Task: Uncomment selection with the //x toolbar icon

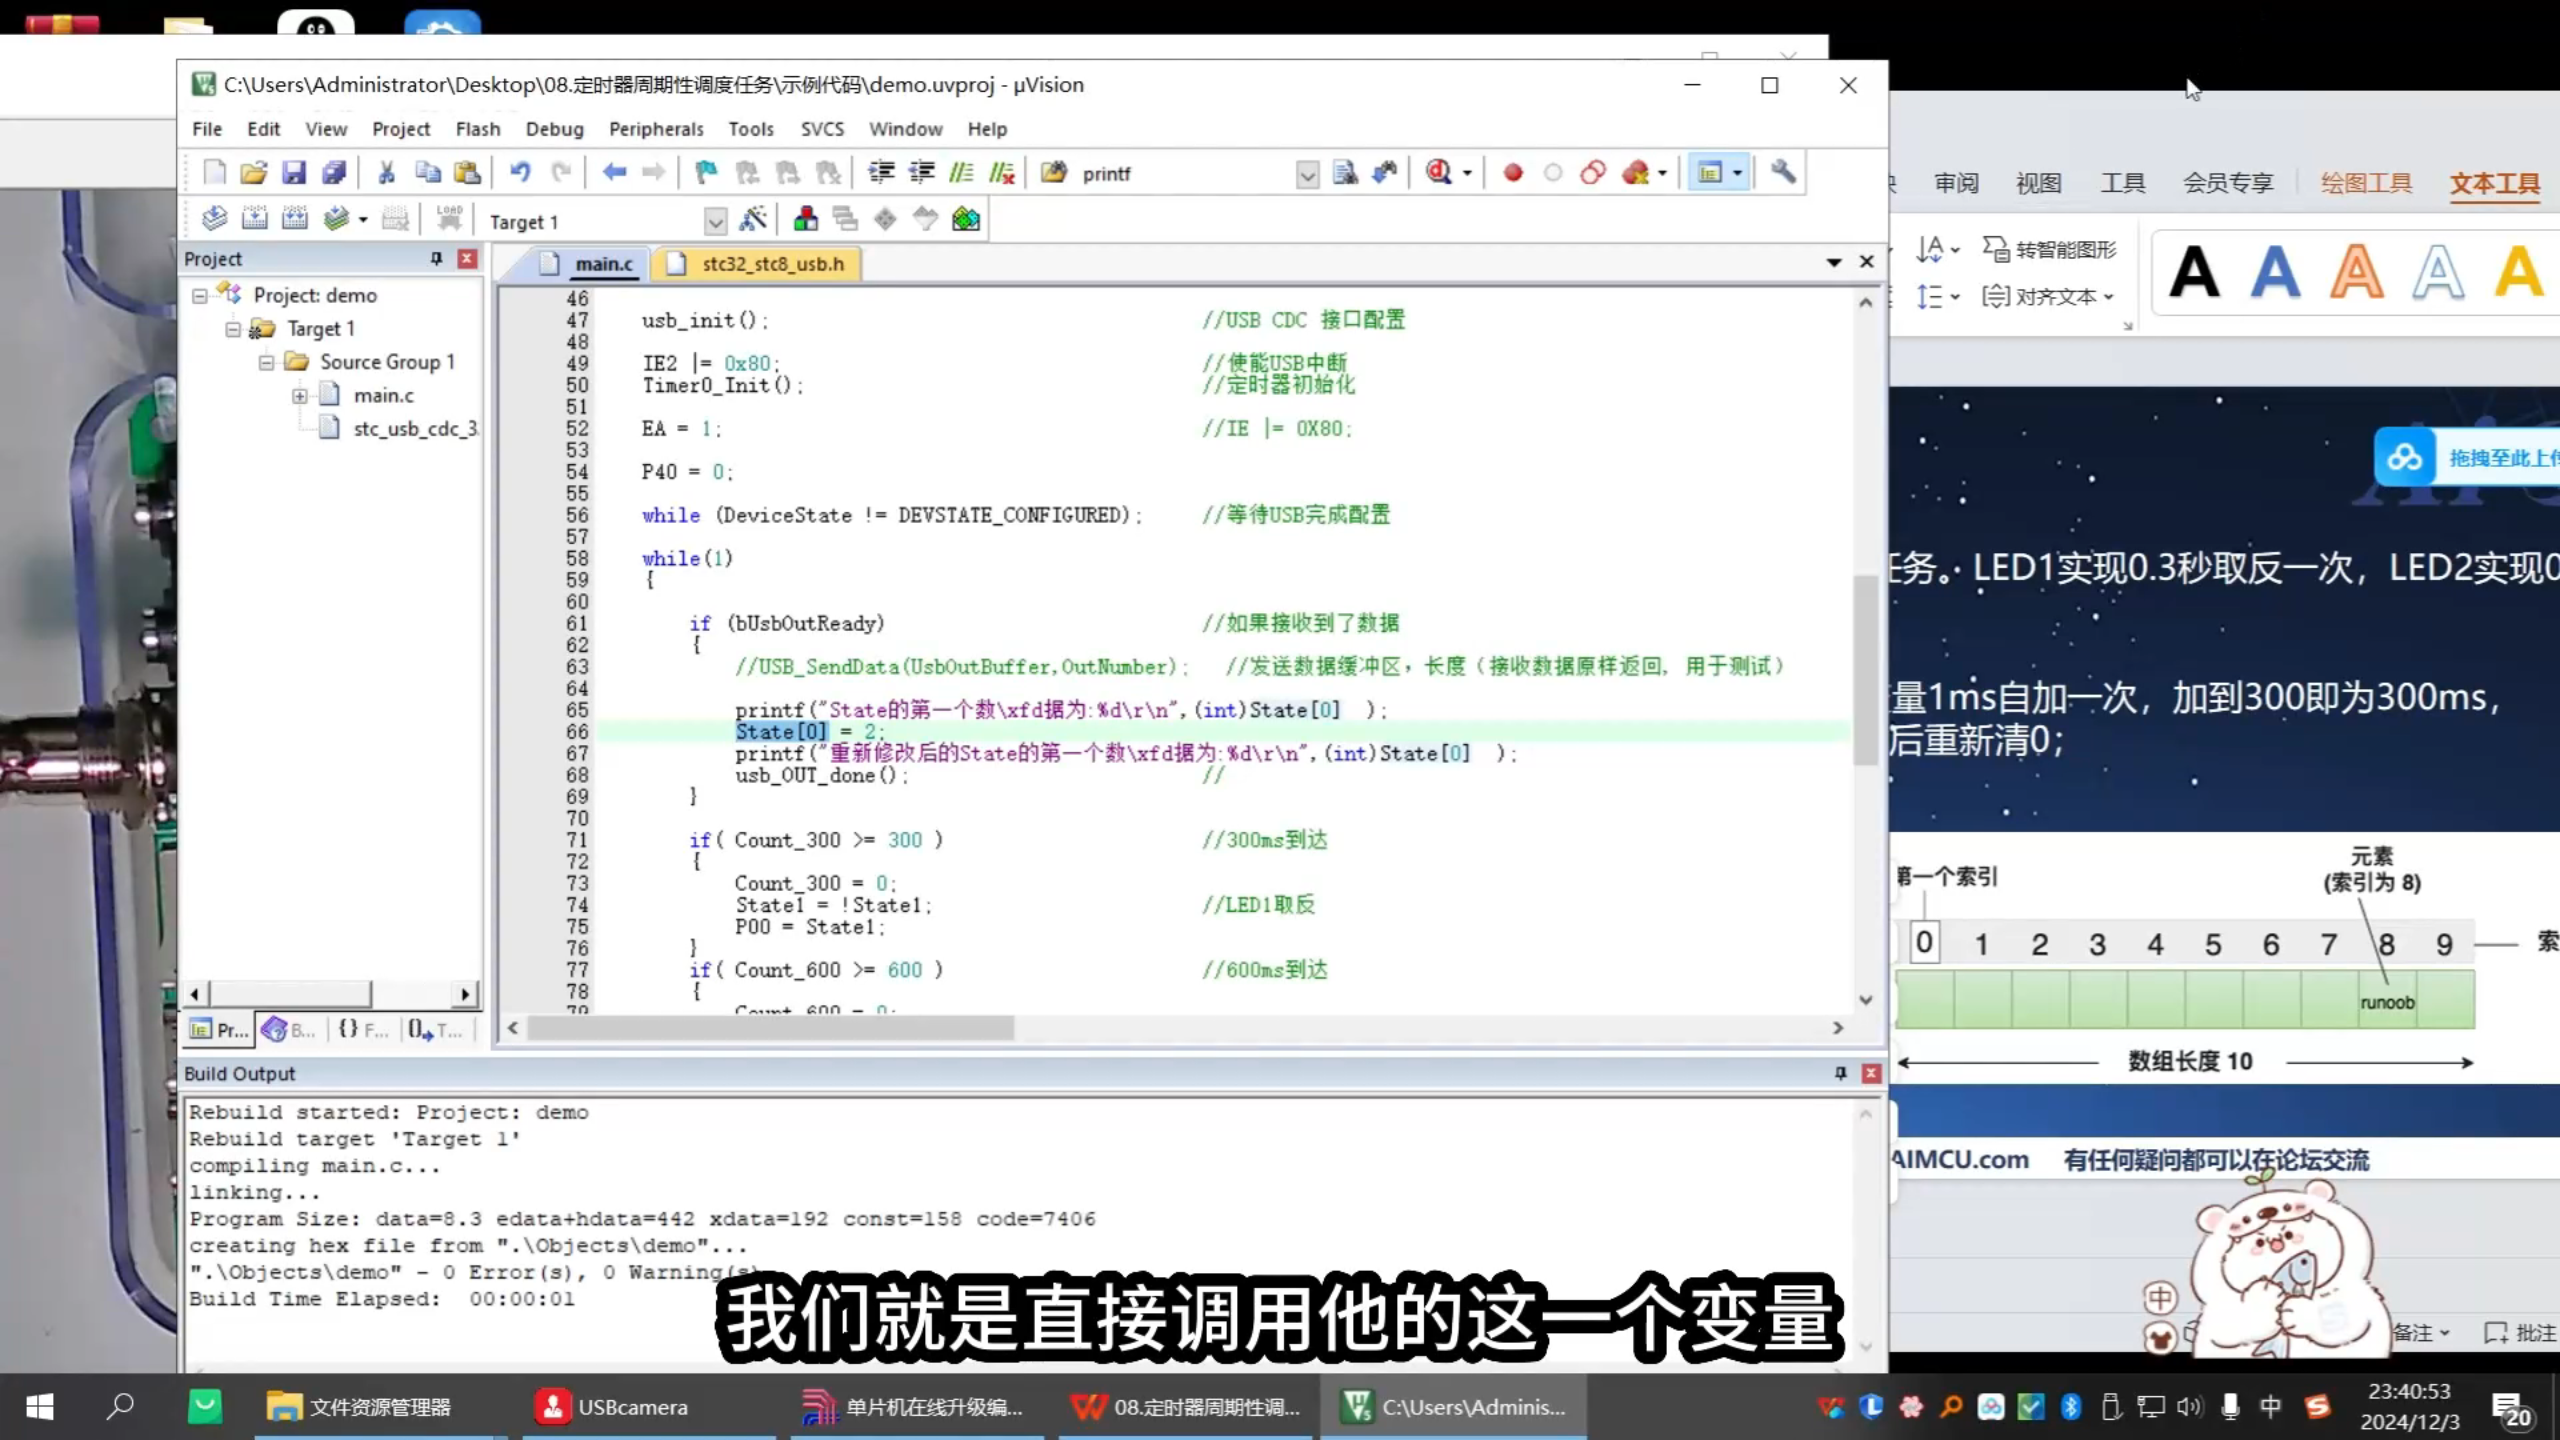Action: click(1001, 172)
